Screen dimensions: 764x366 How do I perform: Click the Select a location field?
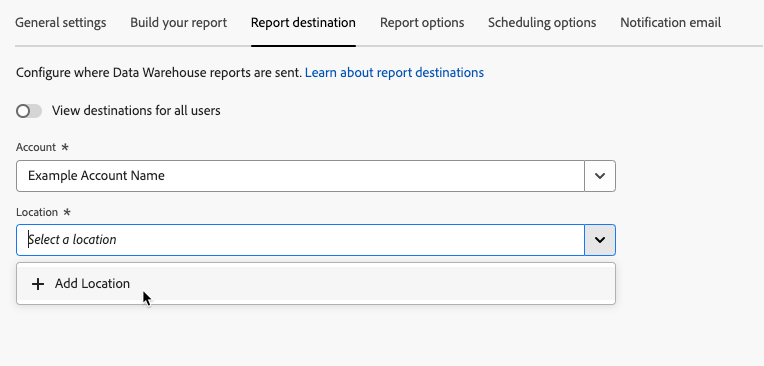[300, 240]
